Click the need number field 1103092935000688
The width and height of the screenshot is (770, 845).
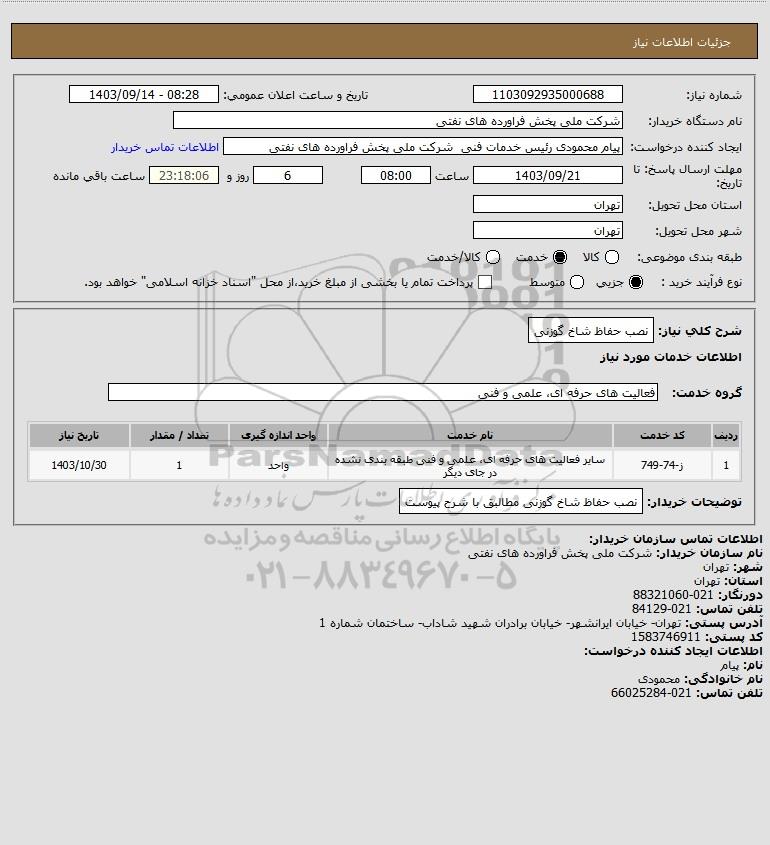point(547,94)
